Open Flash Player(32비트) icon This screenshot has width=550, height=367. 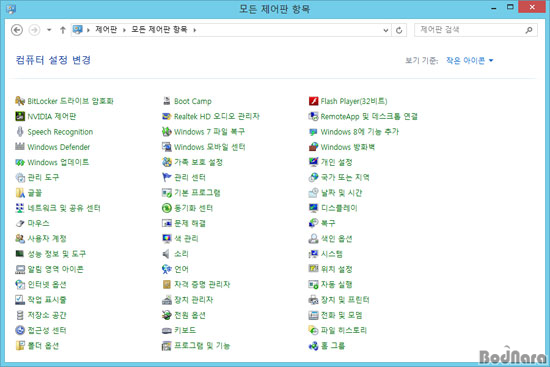point(313,101)
